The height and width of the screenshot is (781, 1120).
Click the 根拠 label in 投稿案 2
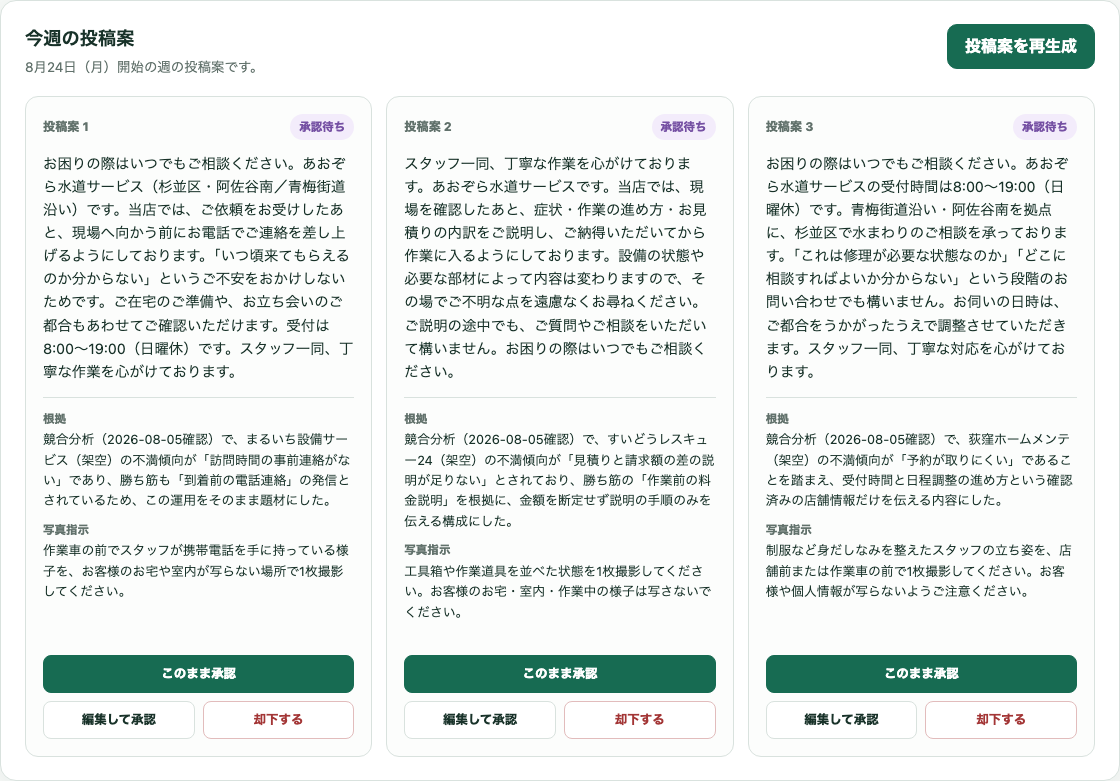pyautogui.click(x=416, y=419)
